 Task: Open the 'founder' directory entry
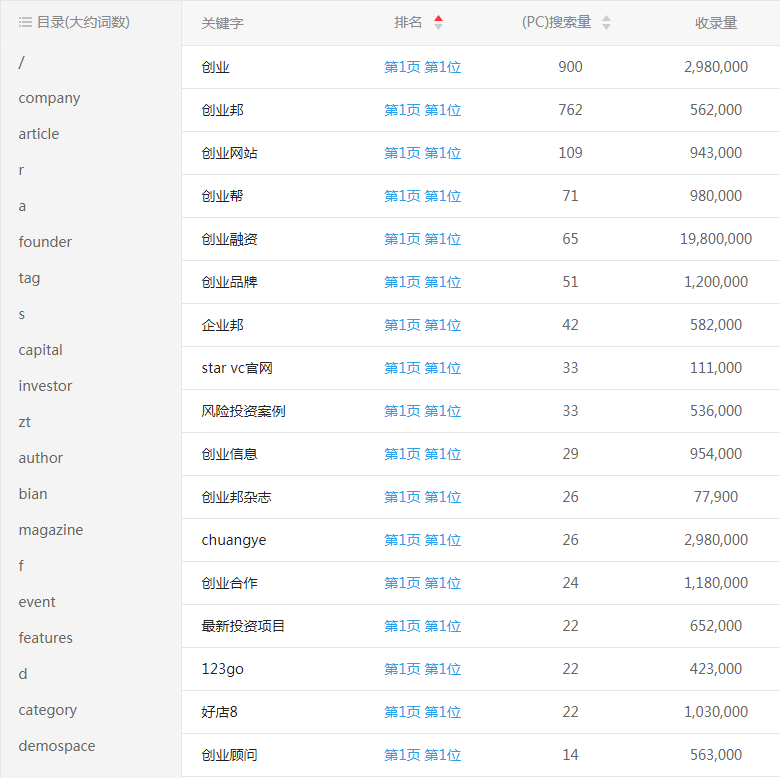[x=45, y=242]
